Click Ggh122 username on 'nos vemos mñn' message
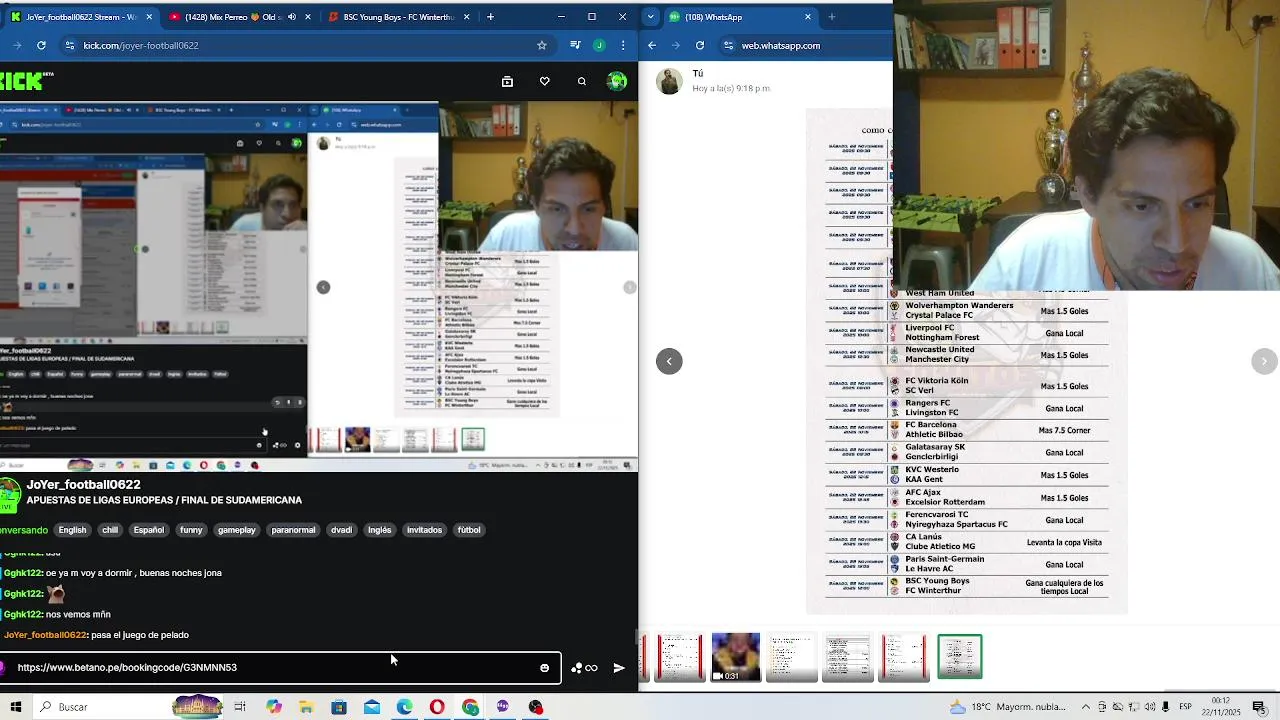 click(23, 614)
